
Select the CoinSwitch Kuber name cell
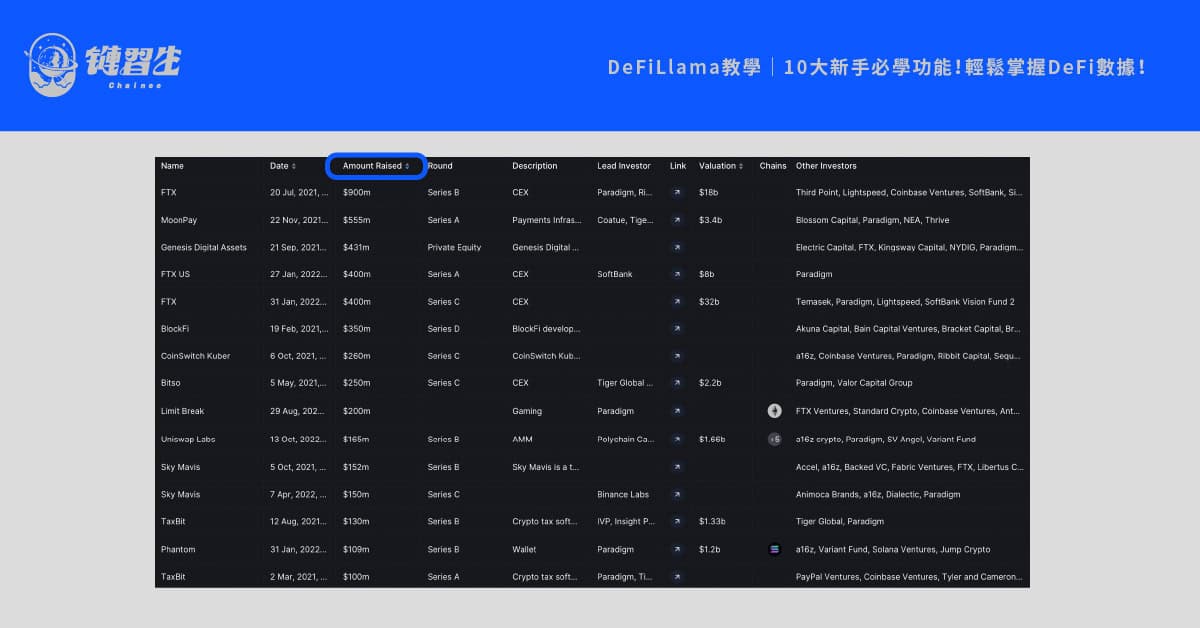(x=196, y=356)
